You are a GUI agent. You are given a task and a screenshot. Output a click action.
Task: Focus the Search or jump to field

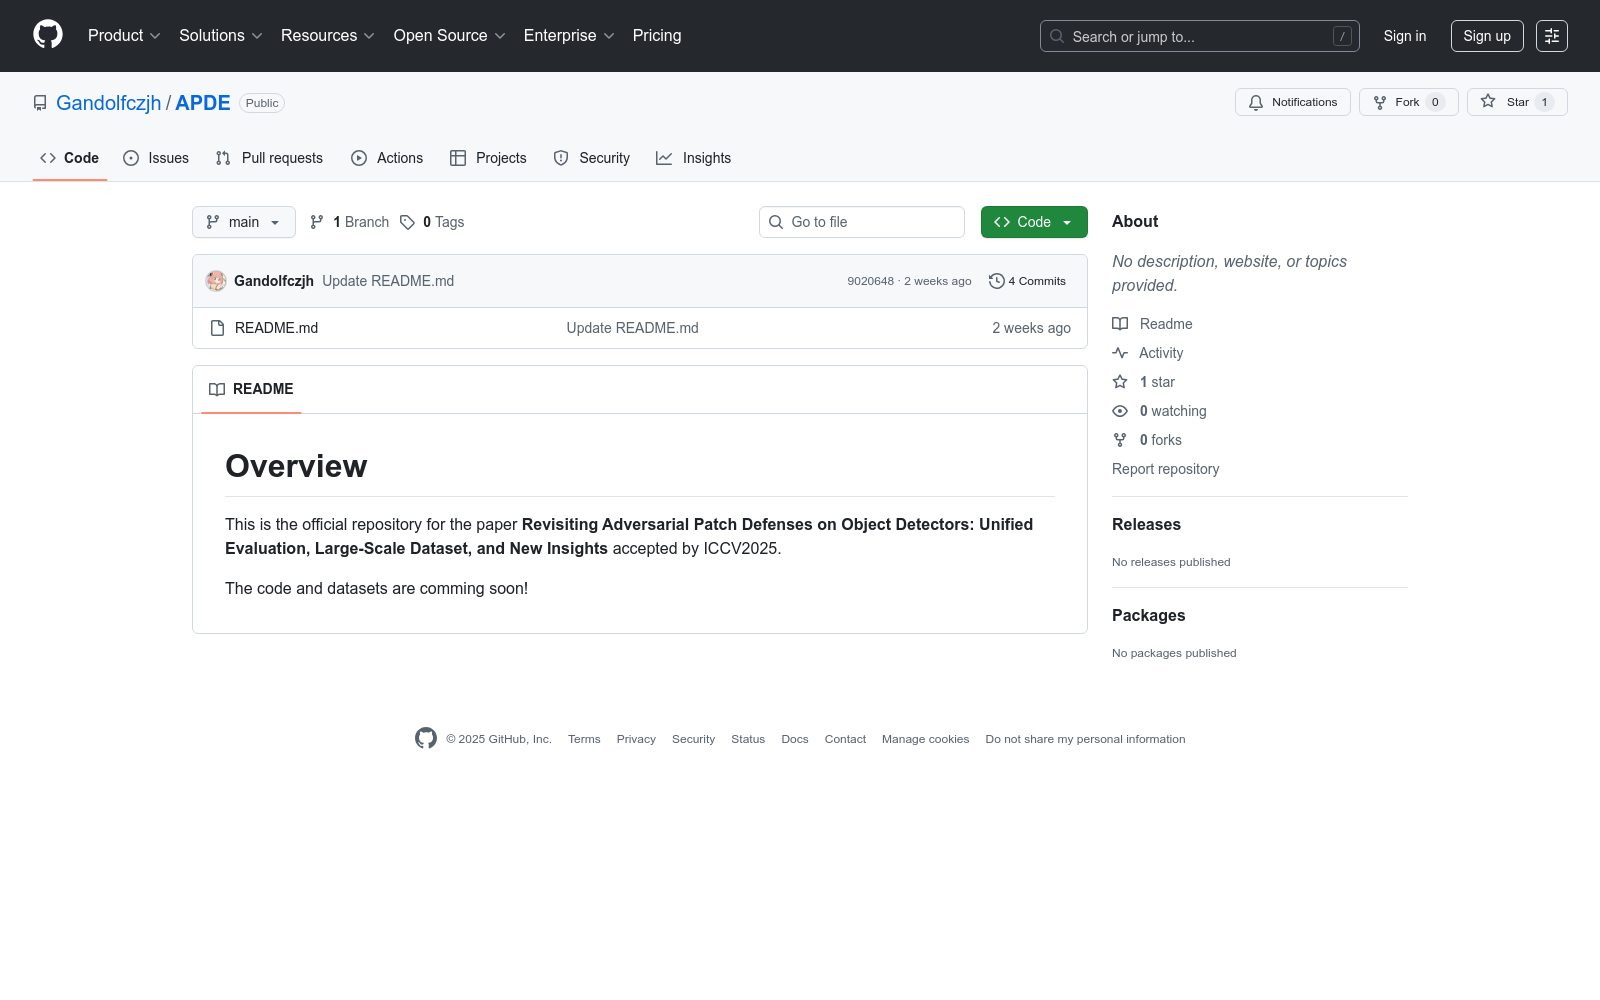pyautogui.click(x=1200, y=36)
